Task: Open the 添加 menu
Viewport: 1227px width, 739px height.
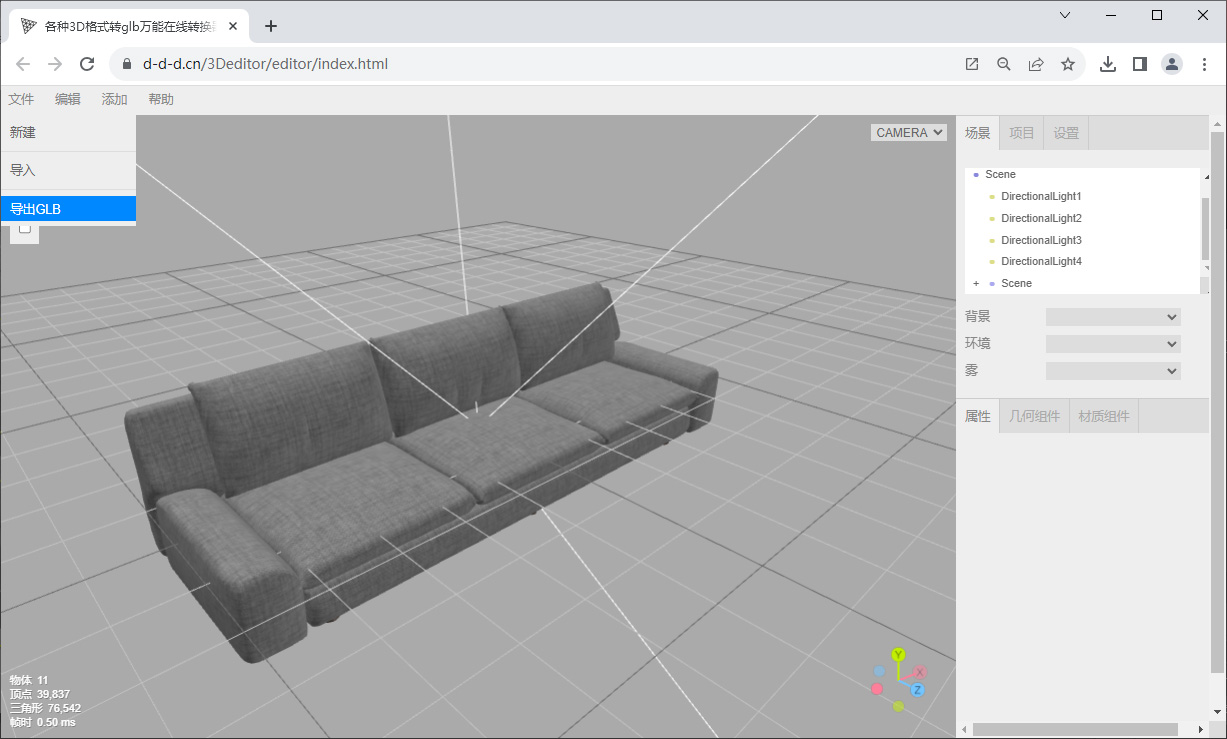Action: [x=115, y=100]
